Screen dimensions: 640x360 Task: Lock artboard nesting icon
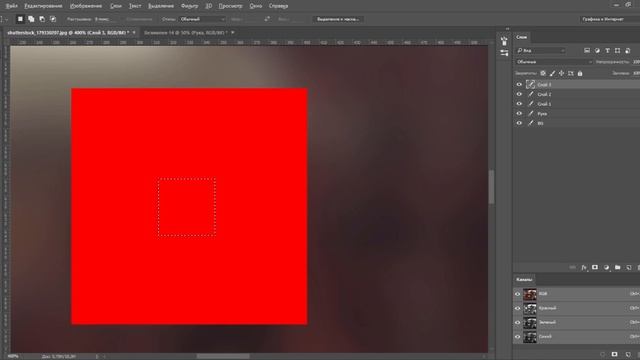coord(571,73)
